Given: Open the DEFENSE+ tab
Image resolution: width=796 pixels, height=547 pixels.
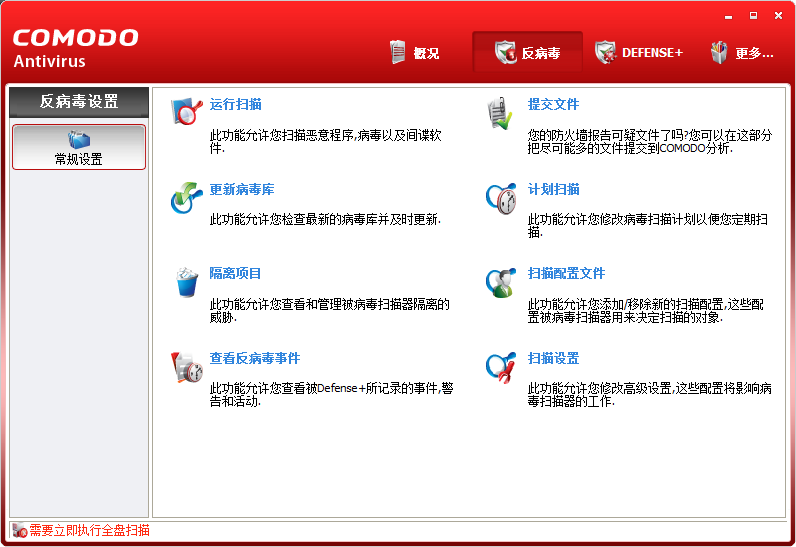Looking at the screenshot, I should point(639,52).
